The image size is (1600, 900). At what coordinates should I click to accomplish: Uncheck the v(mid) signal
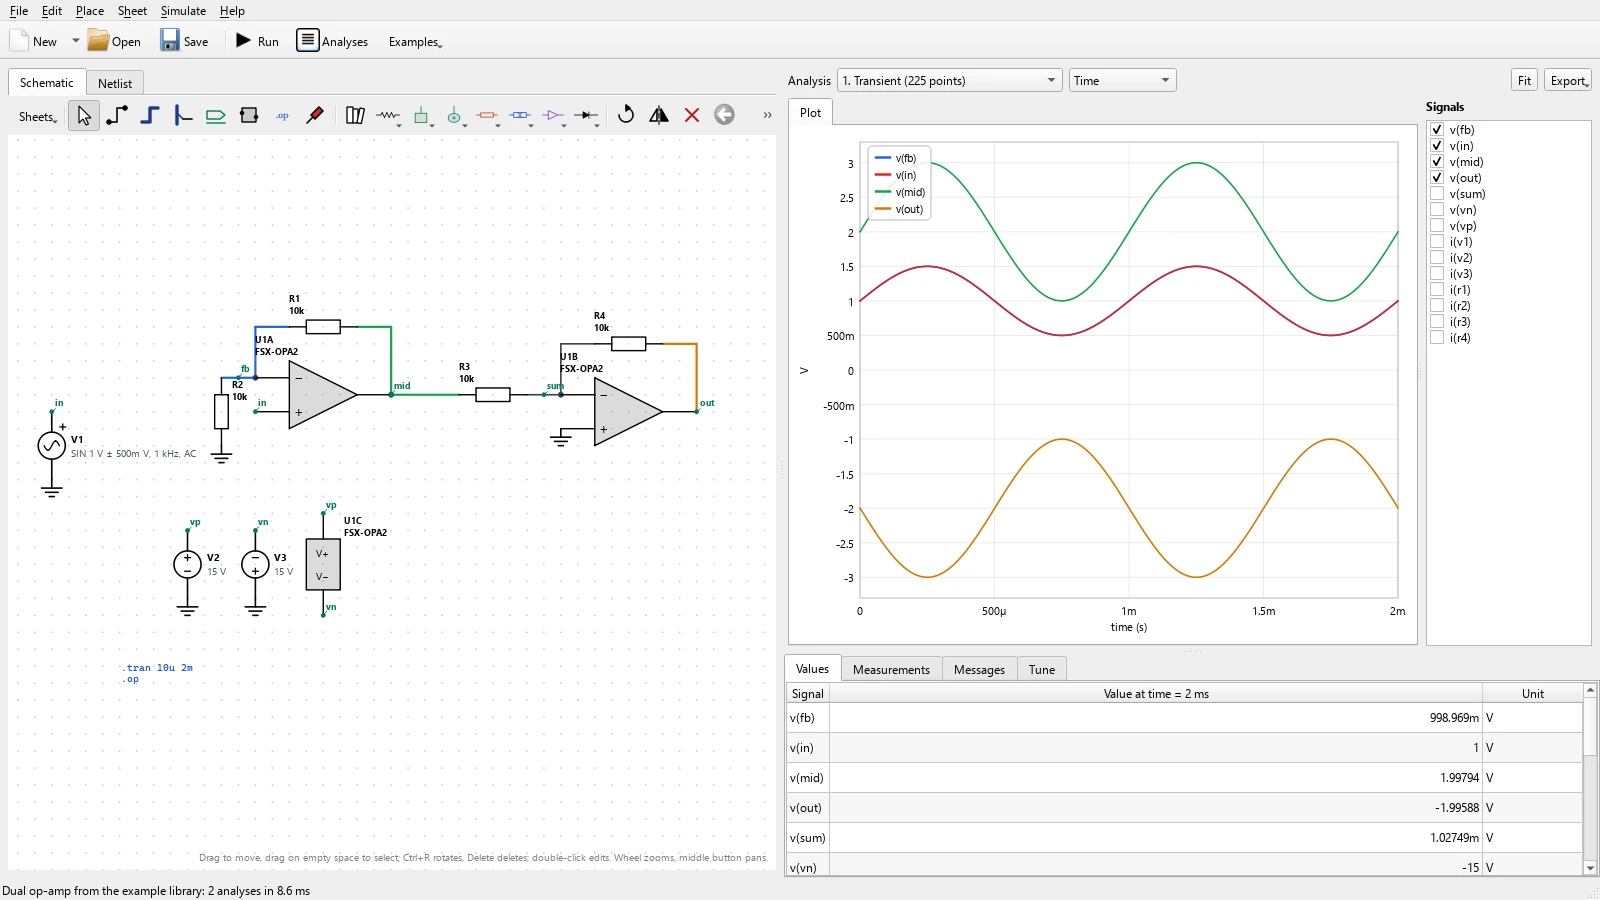pyautogui.click(x=1437, y=162)
